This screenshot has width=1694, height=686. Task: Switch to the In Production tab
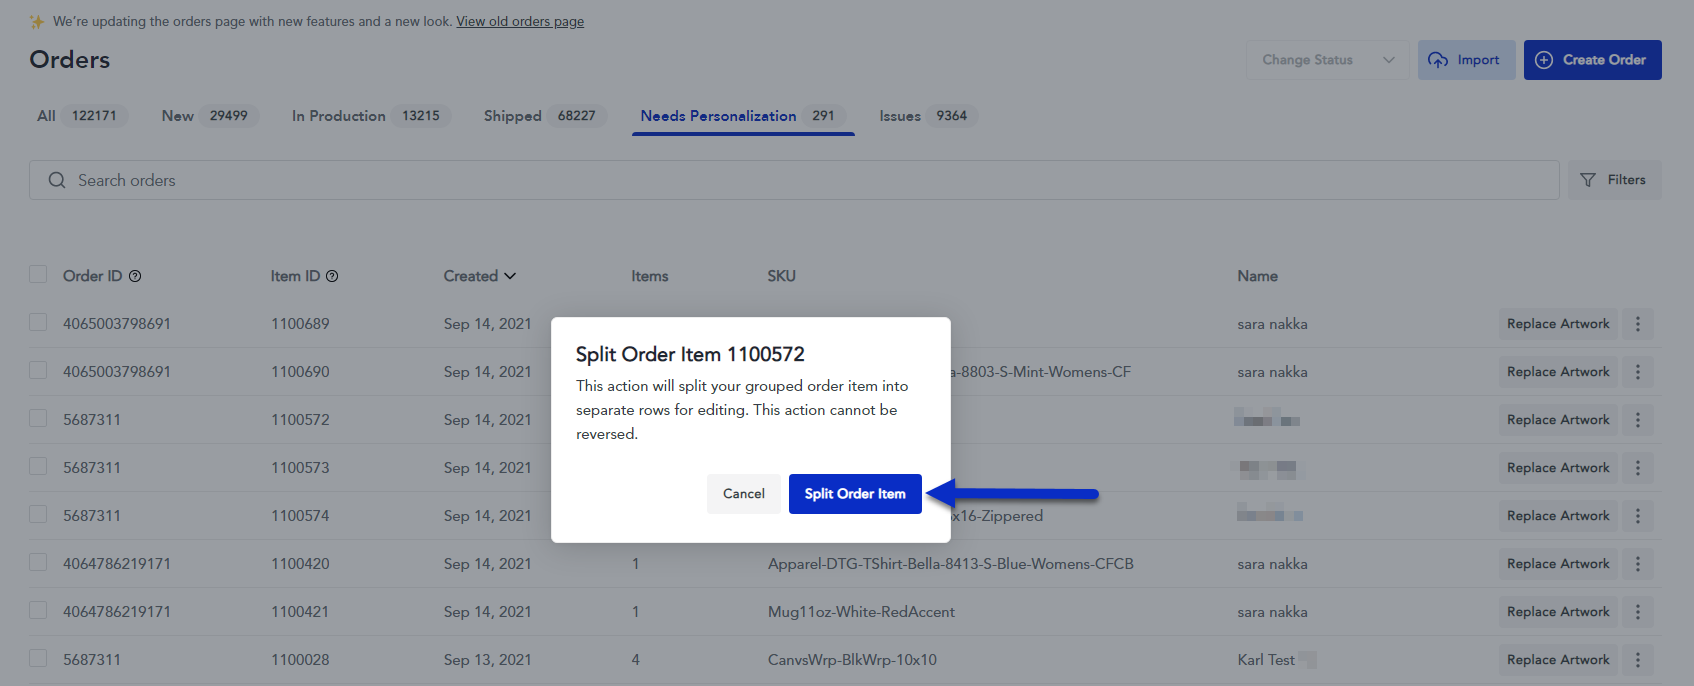[368, 116]
